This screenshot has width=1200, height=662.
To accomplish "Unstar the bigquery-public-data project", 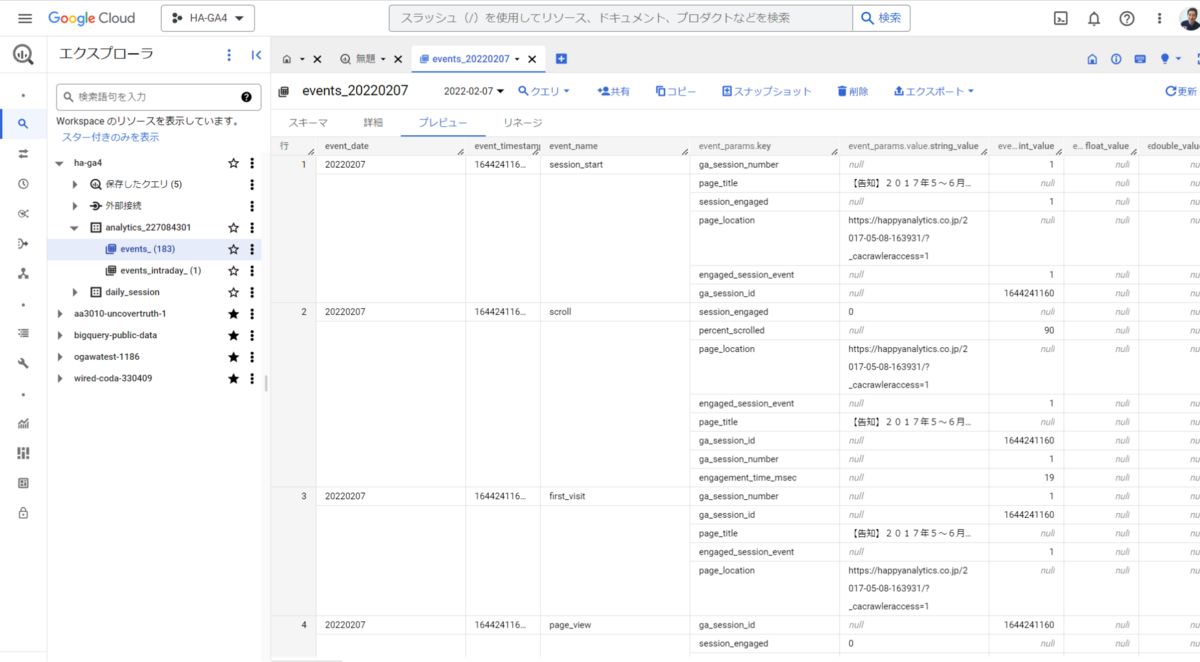I will click(233, 336).
